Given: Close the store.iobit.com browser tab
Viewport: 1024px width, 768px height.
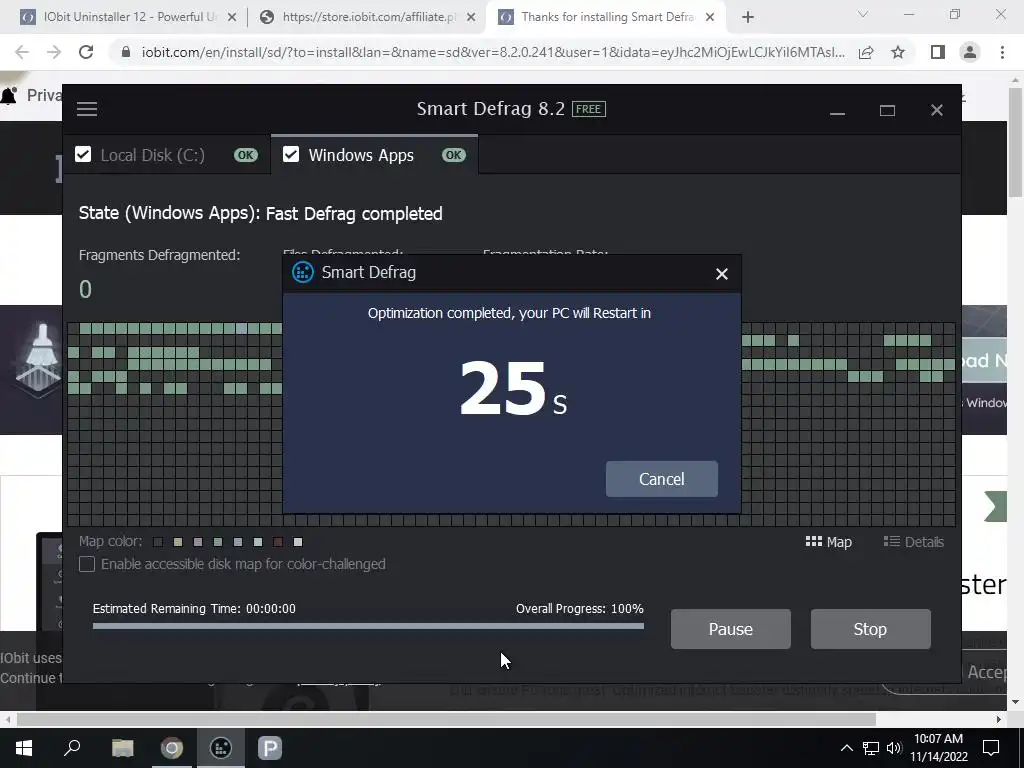Looking at the screenshot, I should click(471, 18).
